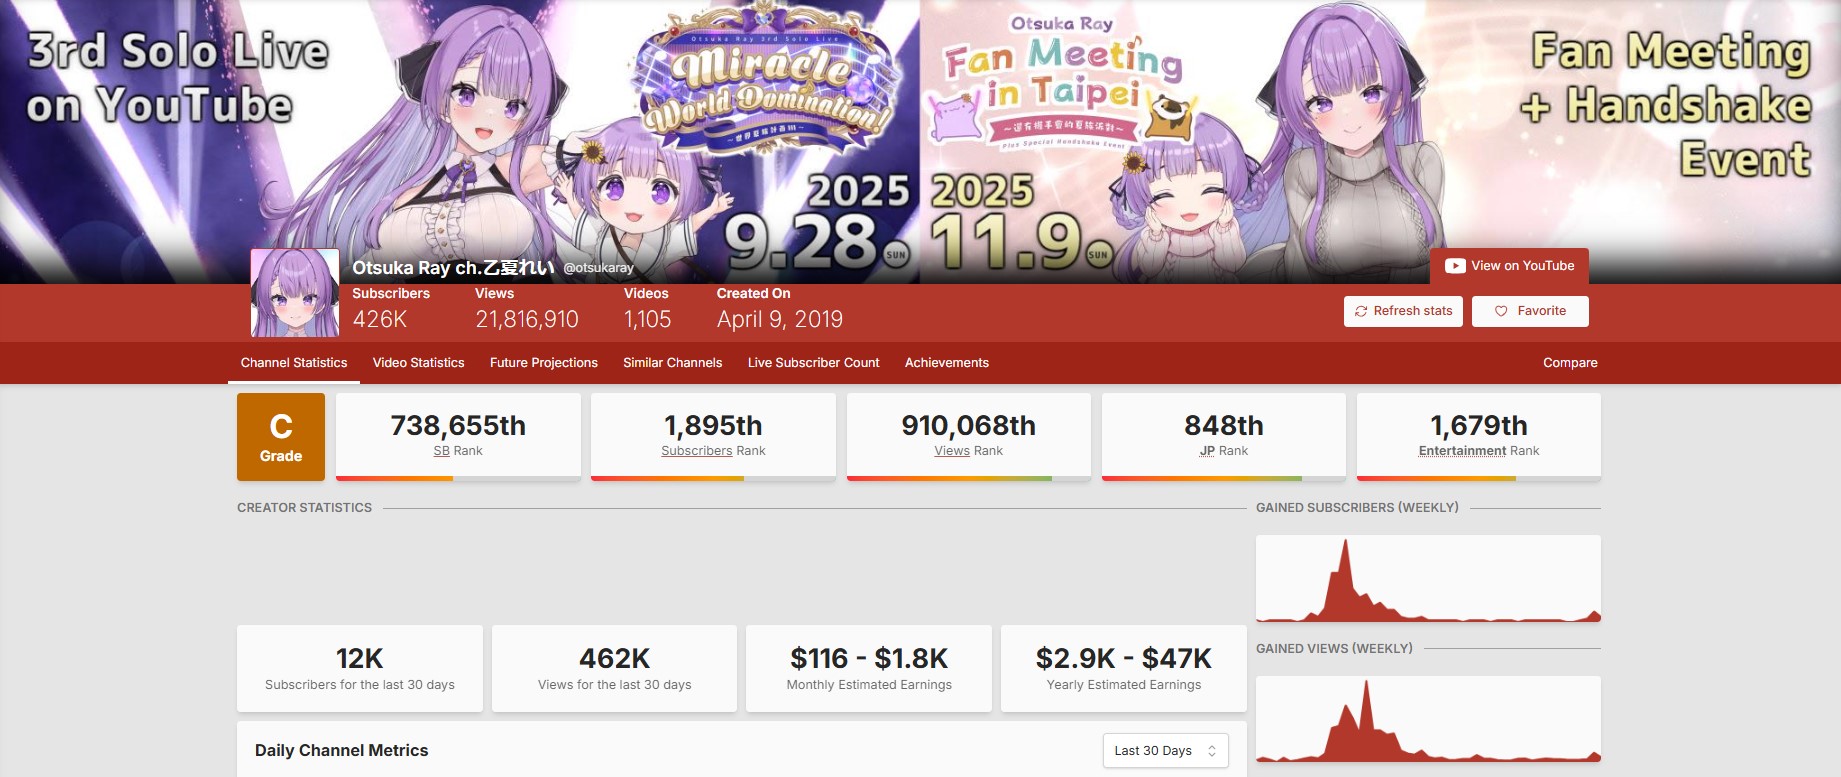Click the 12K subscribers last 30 days card
The width and height of the screenshot is (1841, 777).
pos(360,669)
